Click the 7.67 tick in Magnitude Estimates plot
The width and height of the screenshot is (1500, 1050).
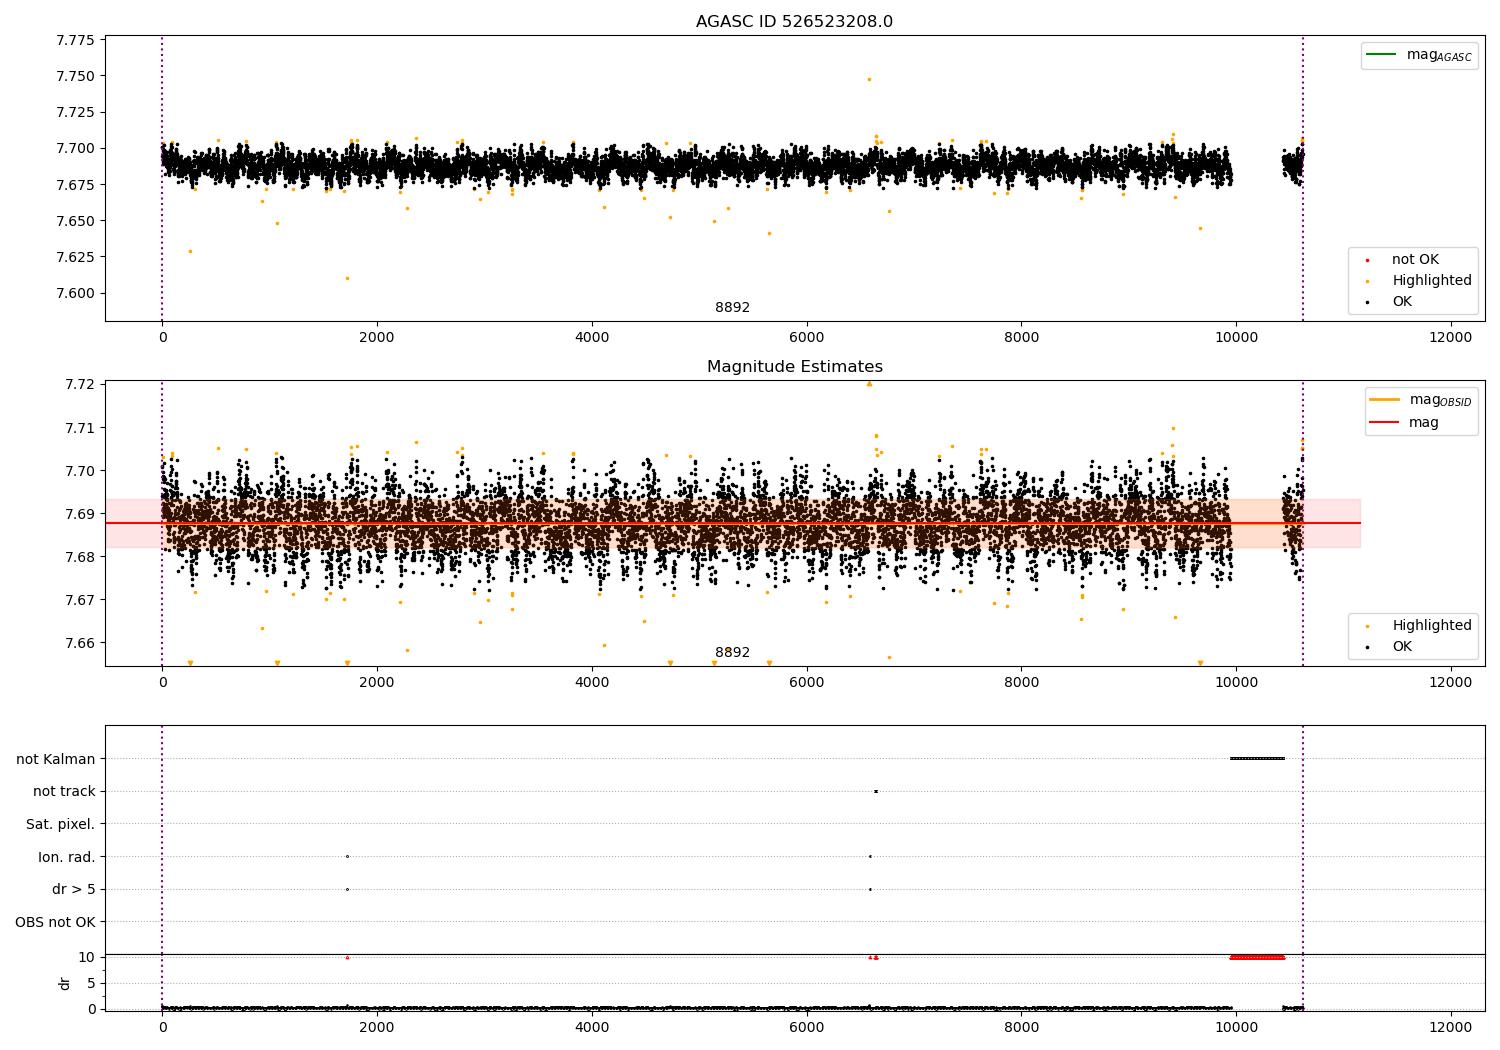tap(79, 600)
